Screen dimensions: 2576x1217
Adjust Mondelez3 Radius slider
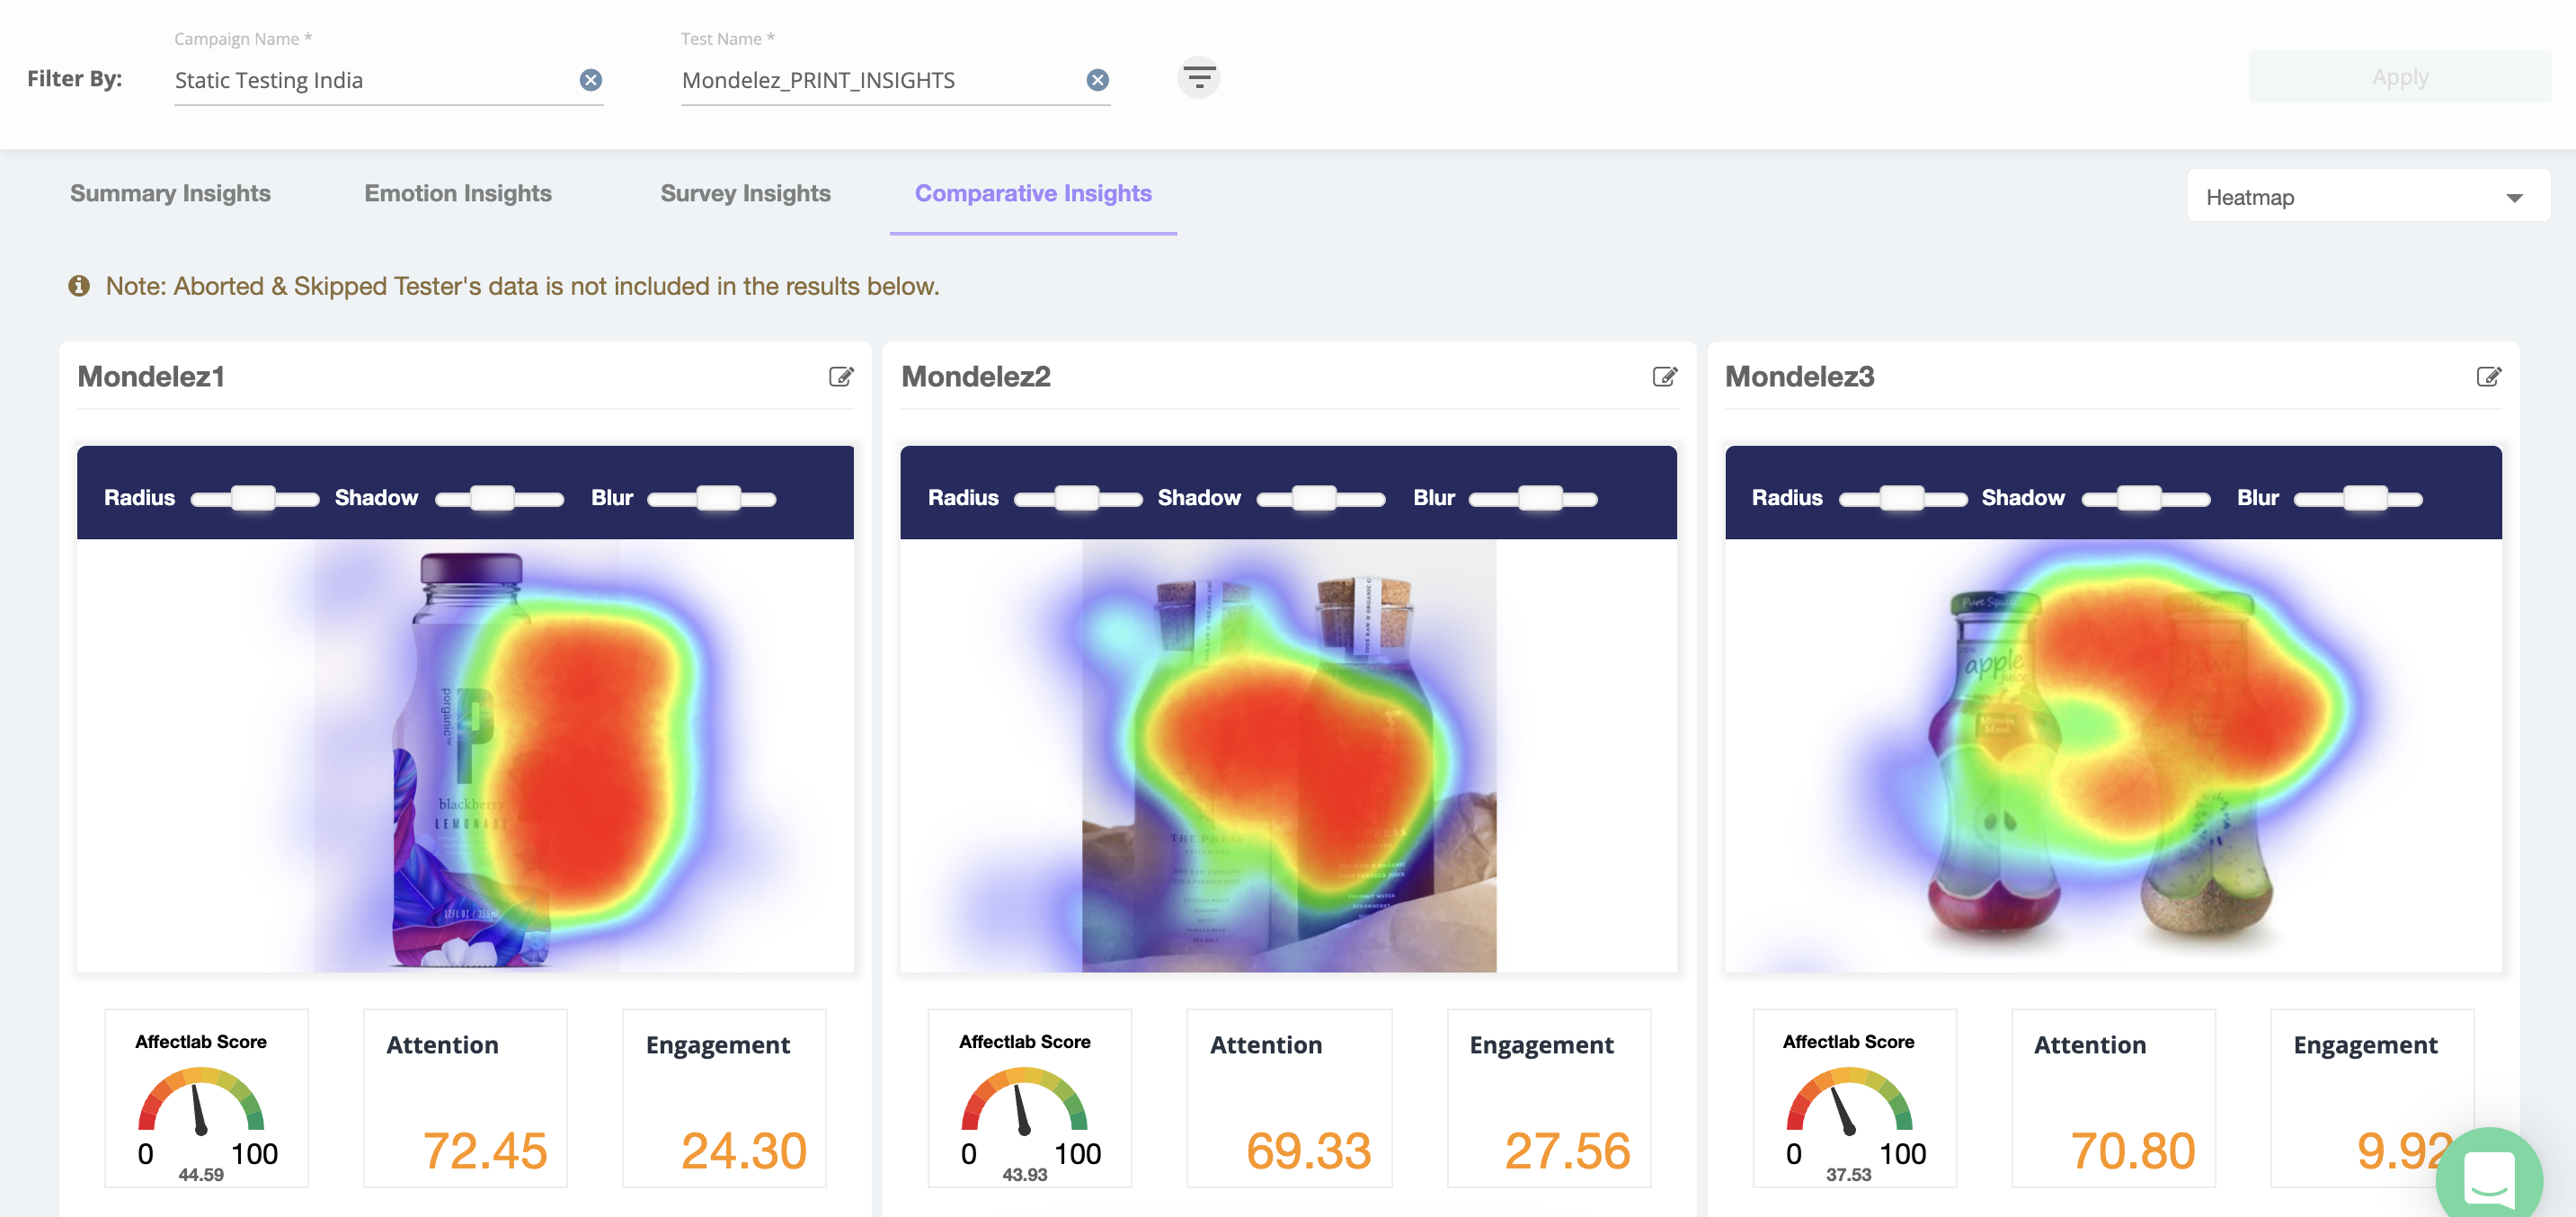1902,498
